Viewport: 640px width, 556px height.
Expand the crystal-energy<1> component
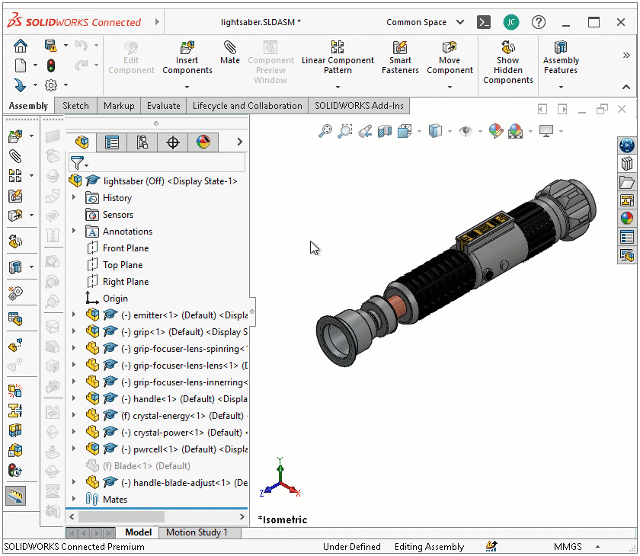tap(74, 415)
